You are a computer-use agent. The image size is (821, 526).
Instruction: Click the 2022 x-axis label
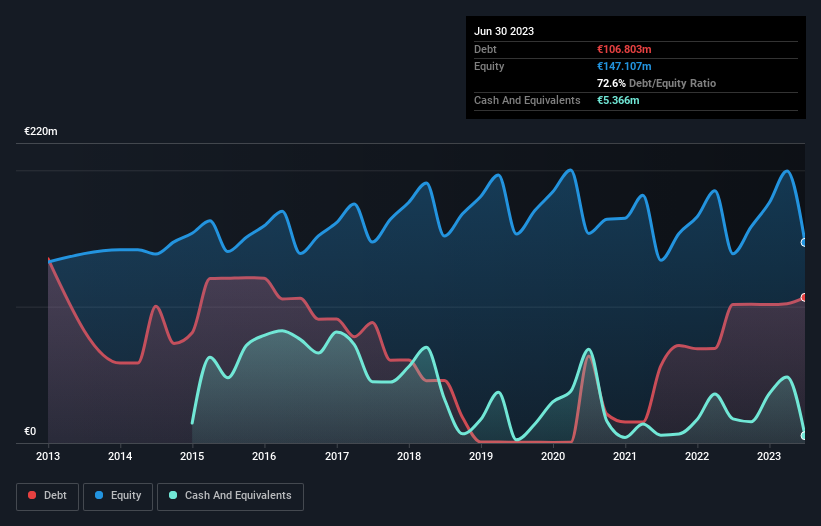(697, 456)
